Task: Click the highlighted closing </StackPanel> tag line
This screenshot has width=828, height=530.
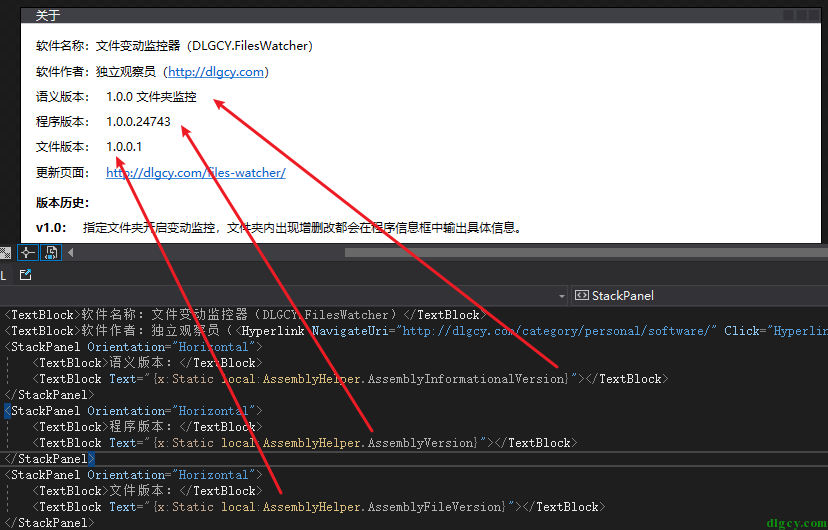Action: point(50,459)
